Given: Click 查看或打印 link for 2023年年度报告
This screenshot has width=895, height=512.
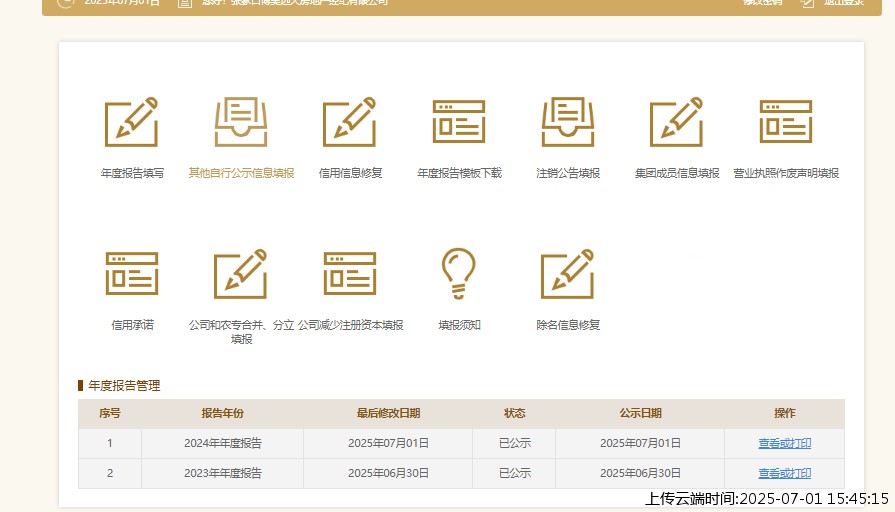Looking at the screenshot, I should coord(784,473).
